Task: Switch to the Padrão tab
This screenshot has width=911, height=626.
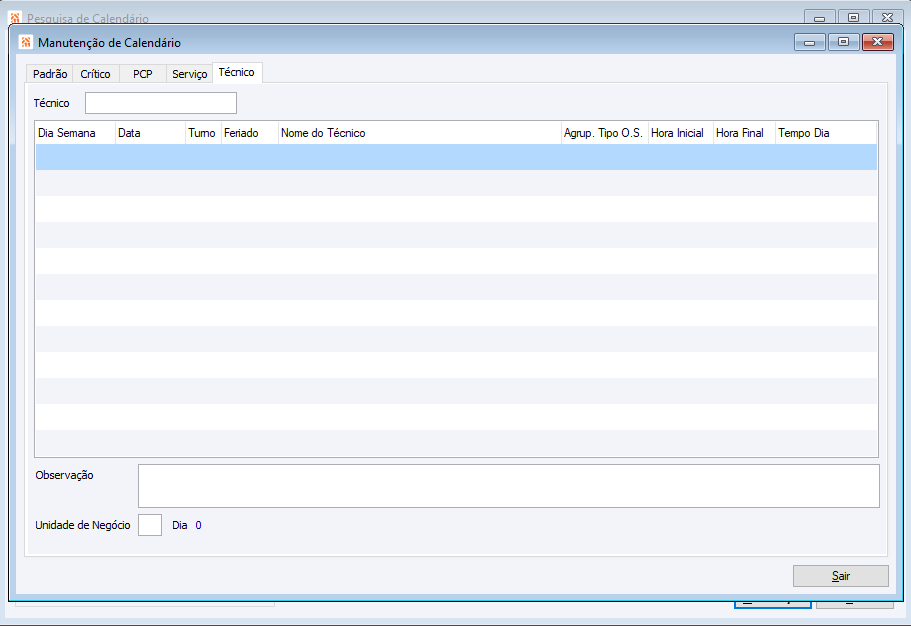Action: coord(50,74)
